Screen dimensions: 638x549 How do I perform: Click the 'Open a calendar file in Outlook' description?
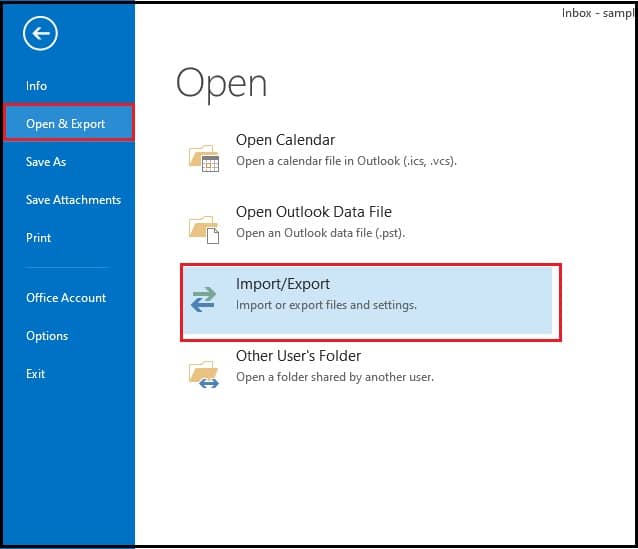[346, 161]
